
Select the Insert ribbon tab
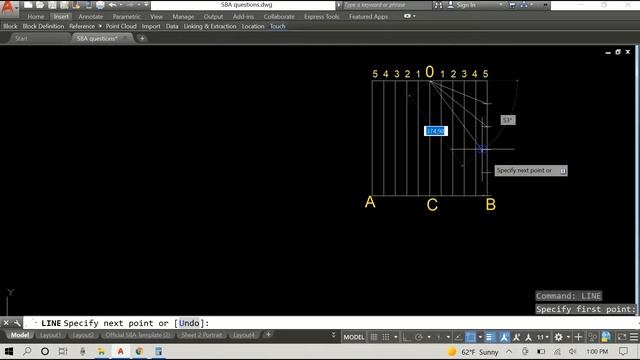point(61,17)
